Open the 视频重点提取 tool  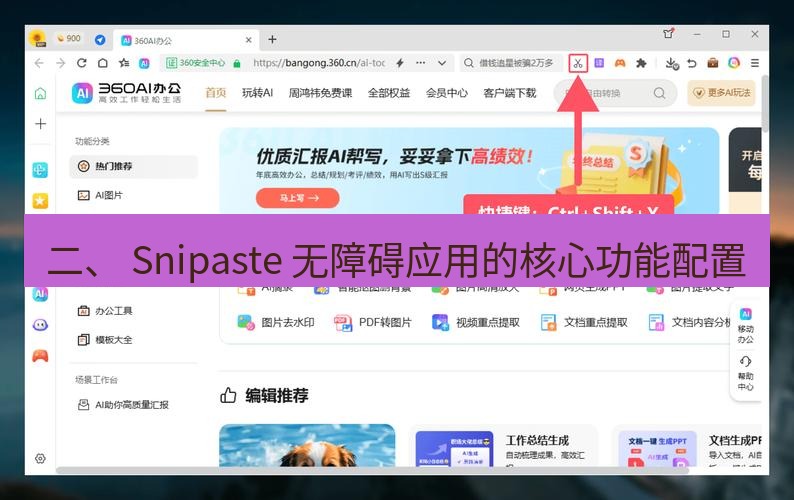[476, 322]
